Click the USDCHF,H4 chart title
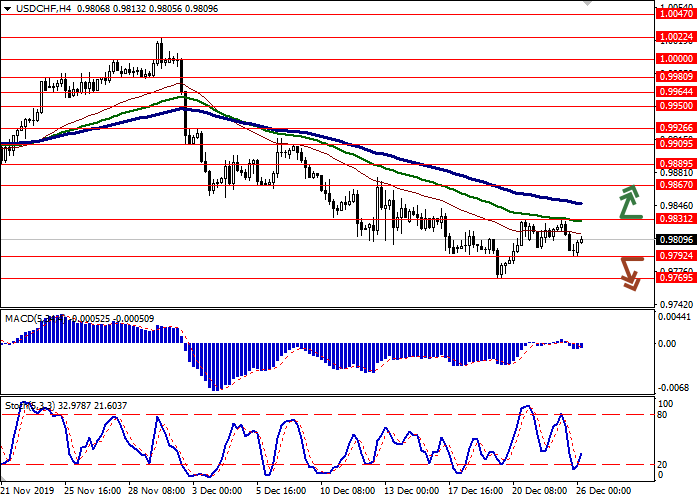This screenshot has width=700, height=500. tap(34, 6)
